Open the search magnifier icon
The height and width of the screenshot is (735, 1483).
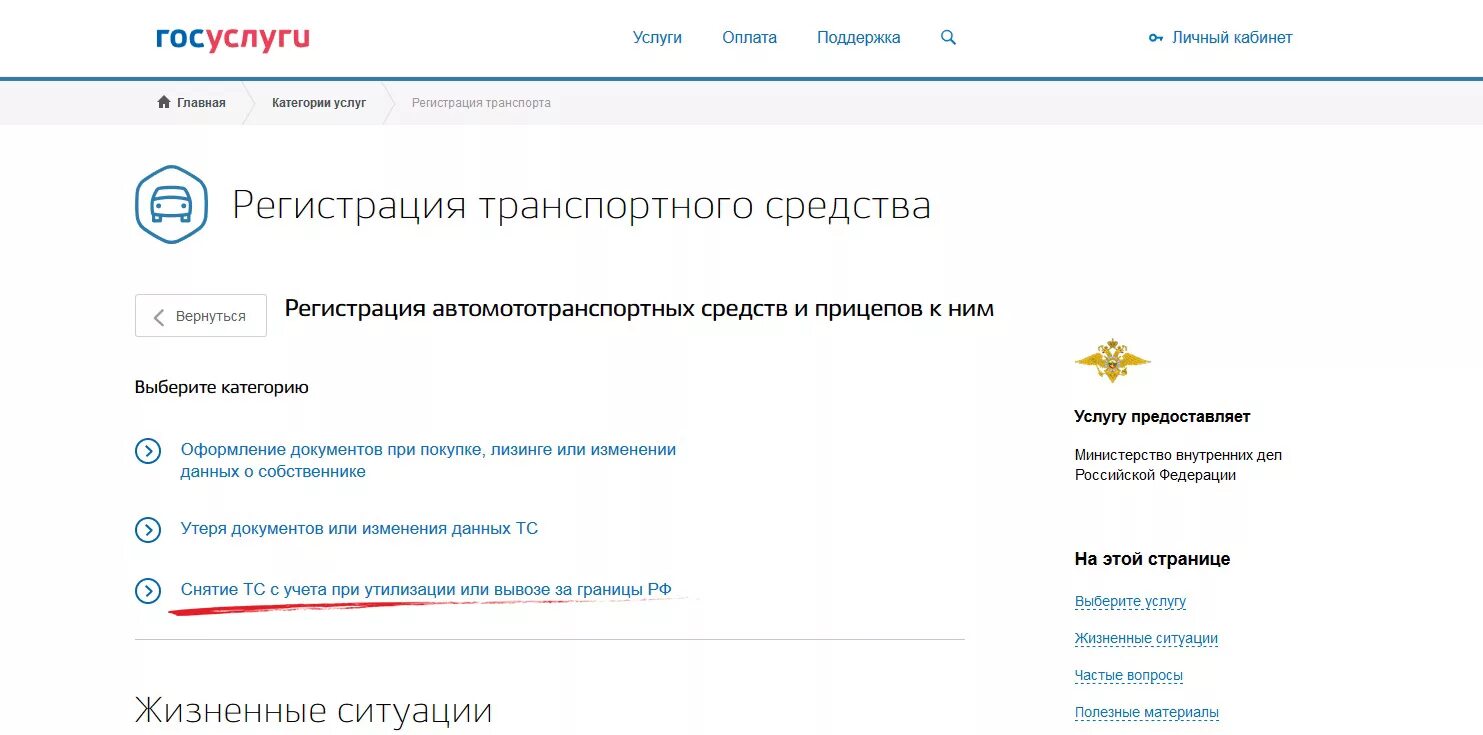(x=949, y=38)
